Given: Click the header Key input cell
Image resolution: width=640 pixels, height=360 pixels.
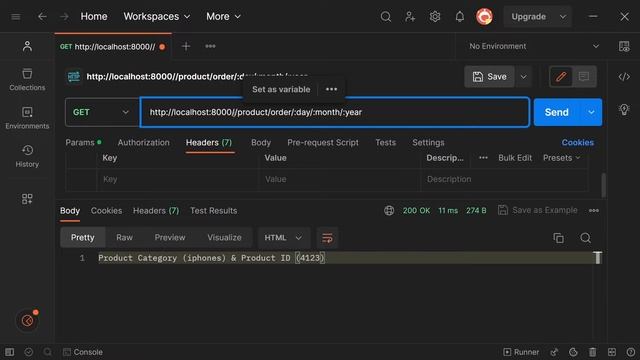Looking at the screenshot, I should 178,179.
